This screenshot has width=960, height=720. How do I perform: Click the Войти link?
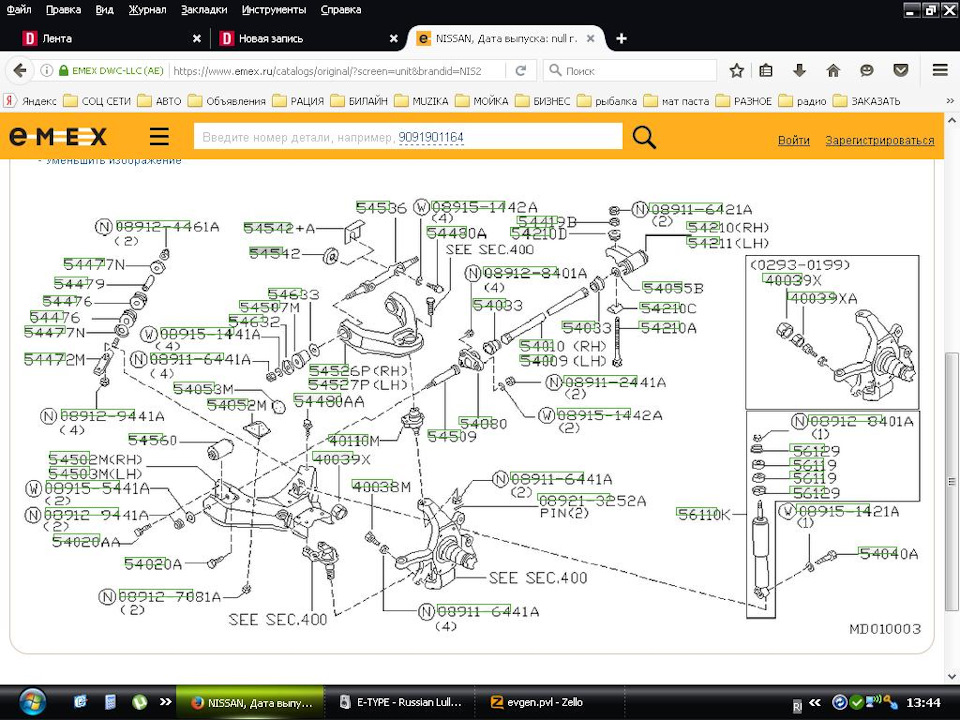click(x=793, y=140)
